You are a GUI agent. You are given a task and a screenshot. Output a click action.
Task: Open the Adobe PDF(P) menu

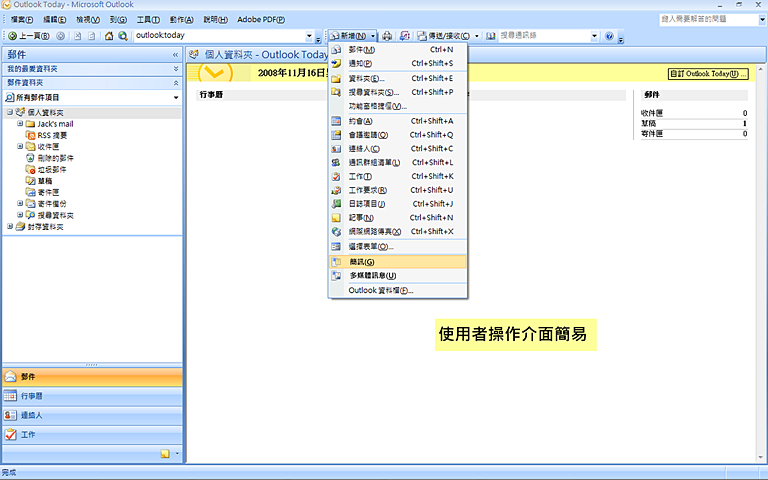[x=261, y=20]
